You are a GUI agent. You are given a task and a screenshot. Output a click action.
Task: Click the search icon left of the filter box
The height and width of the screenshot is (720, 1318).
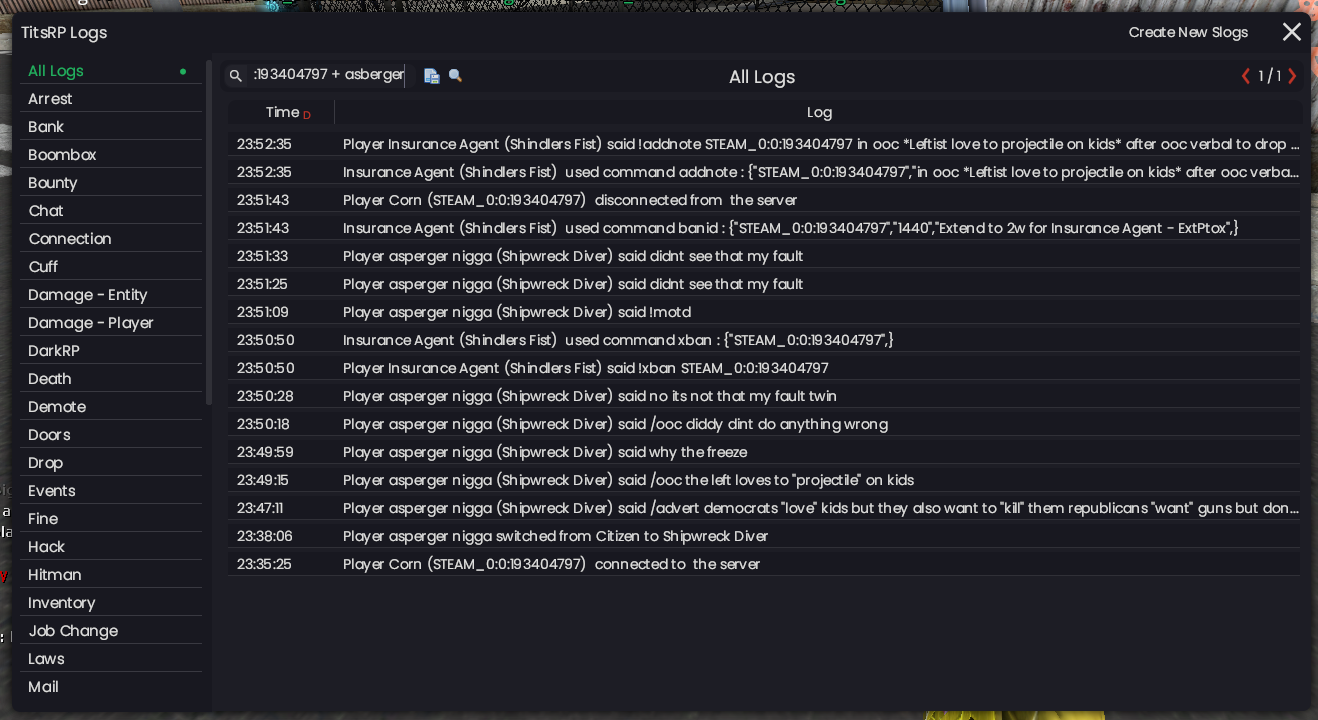[x=236, y=76]
